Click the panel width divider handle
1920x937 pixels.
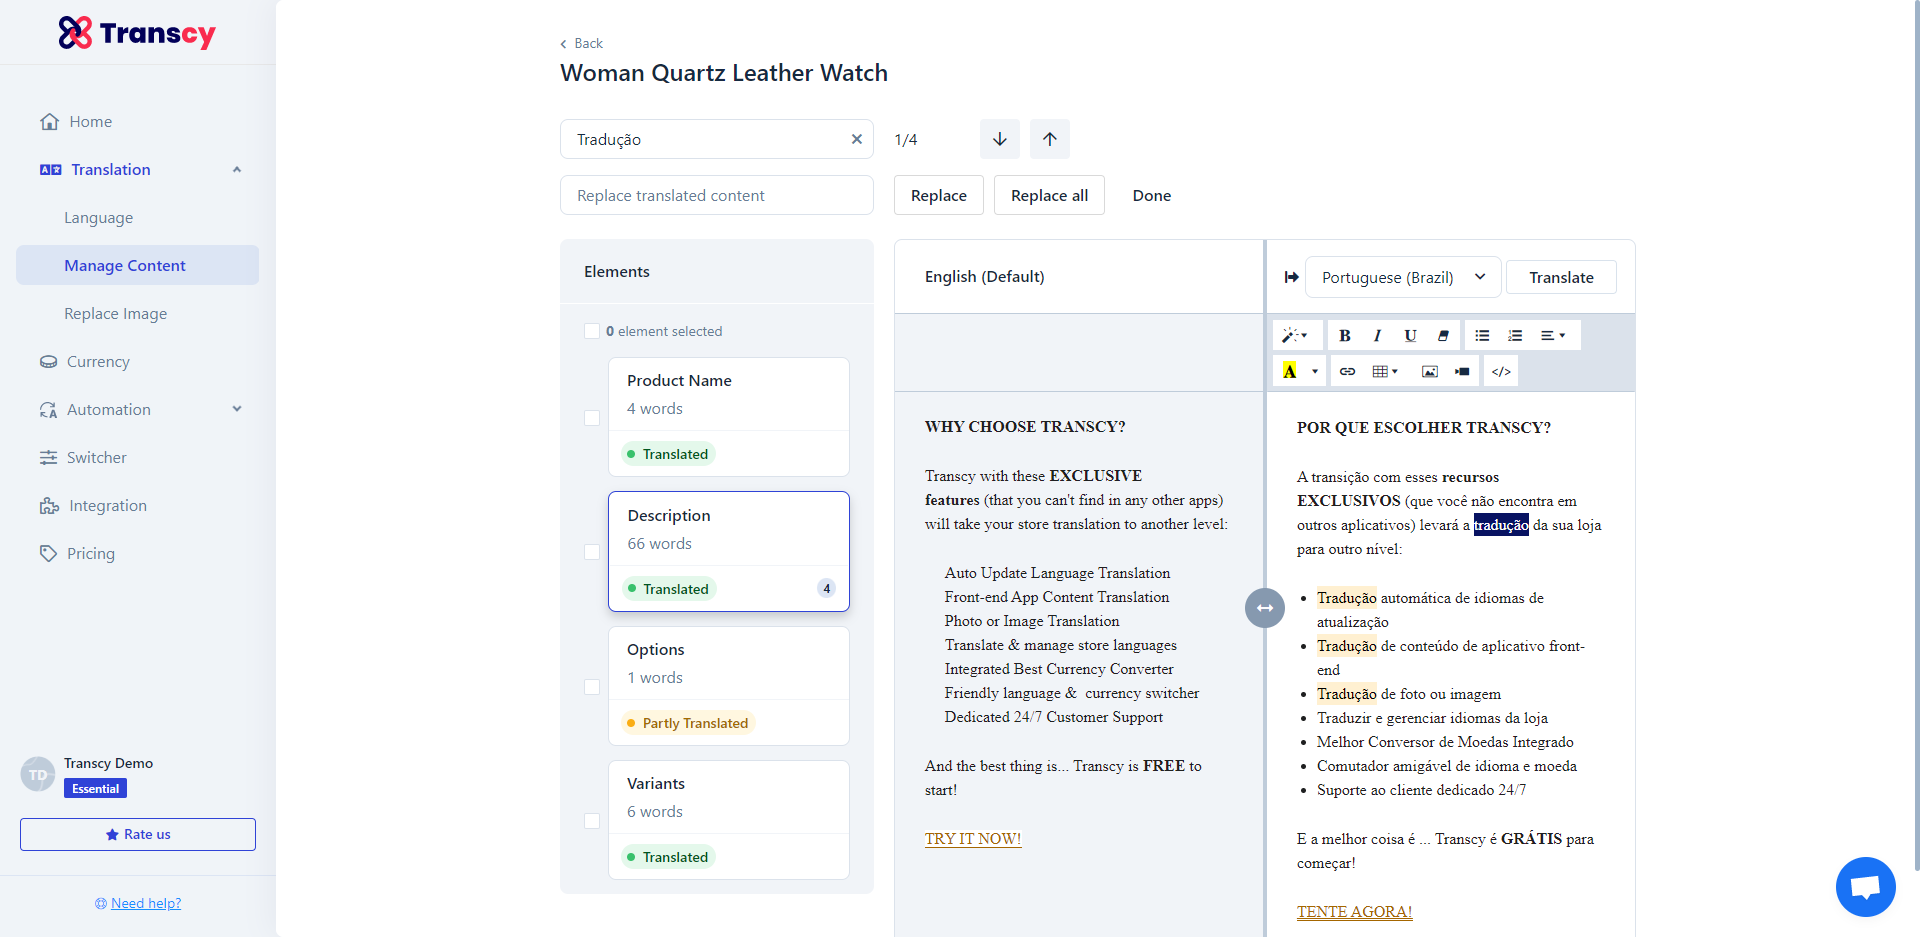pyautogui.click(x=1265, y=608)
